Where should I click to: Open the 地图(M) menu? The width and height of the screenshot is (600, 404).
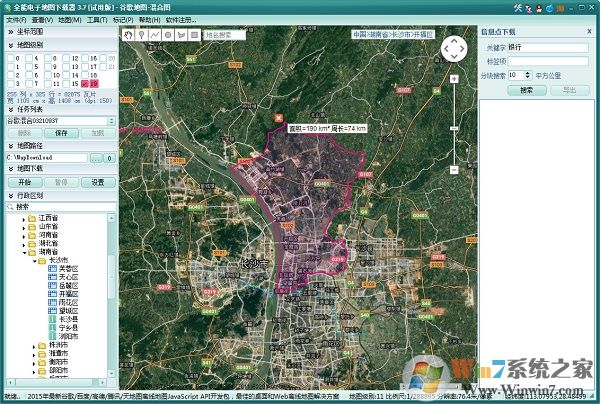pos(71,19)
